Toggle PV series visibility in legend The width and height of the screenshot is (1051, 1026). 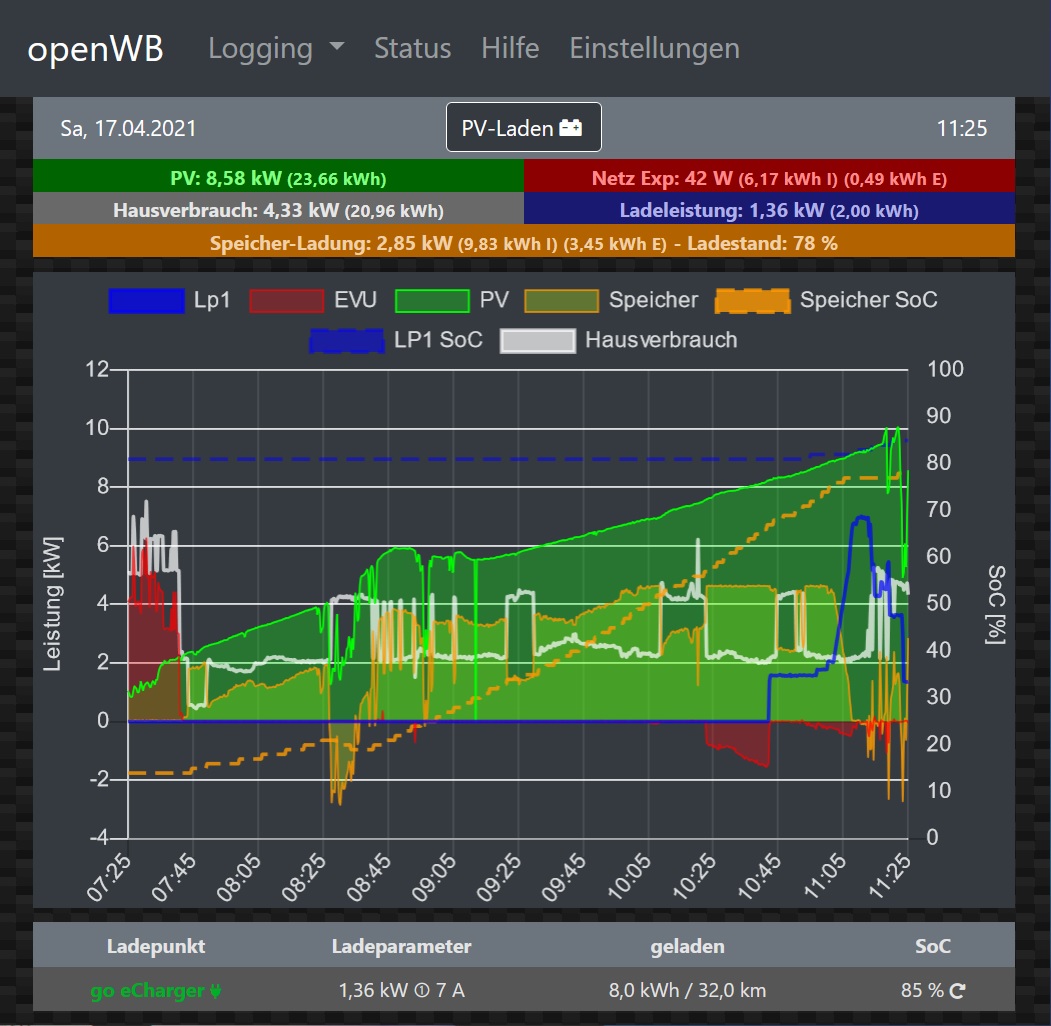pyautogui.click(x=457, y=300)
